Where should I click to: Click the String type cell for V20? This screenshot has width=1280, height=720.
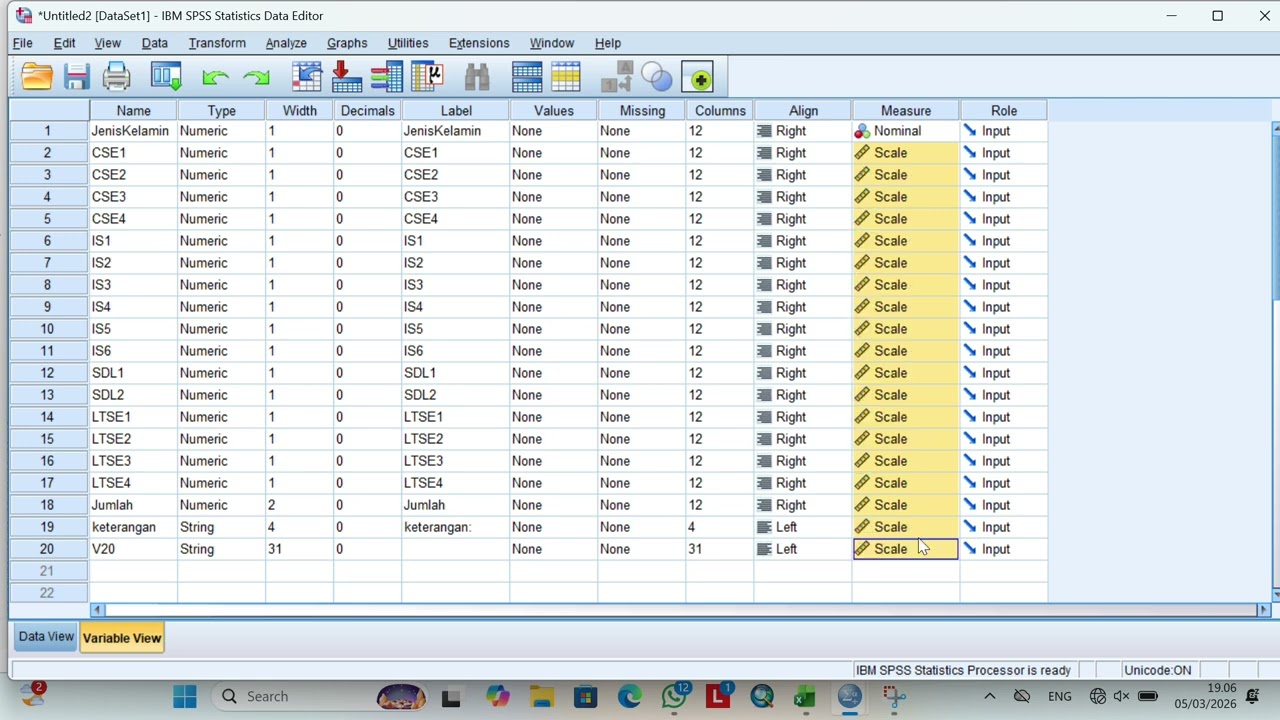(221, 549)
